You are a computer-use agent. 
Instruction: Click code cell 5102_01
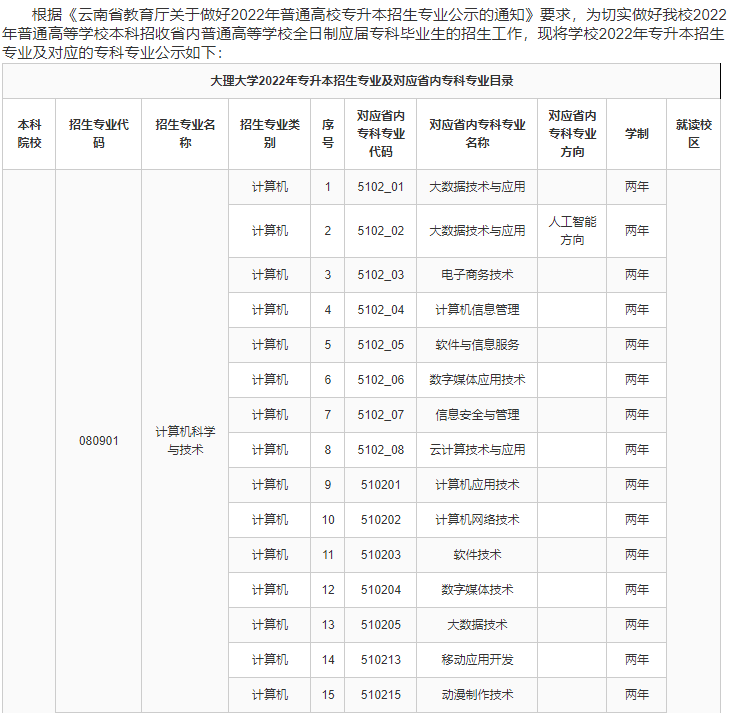381,187
